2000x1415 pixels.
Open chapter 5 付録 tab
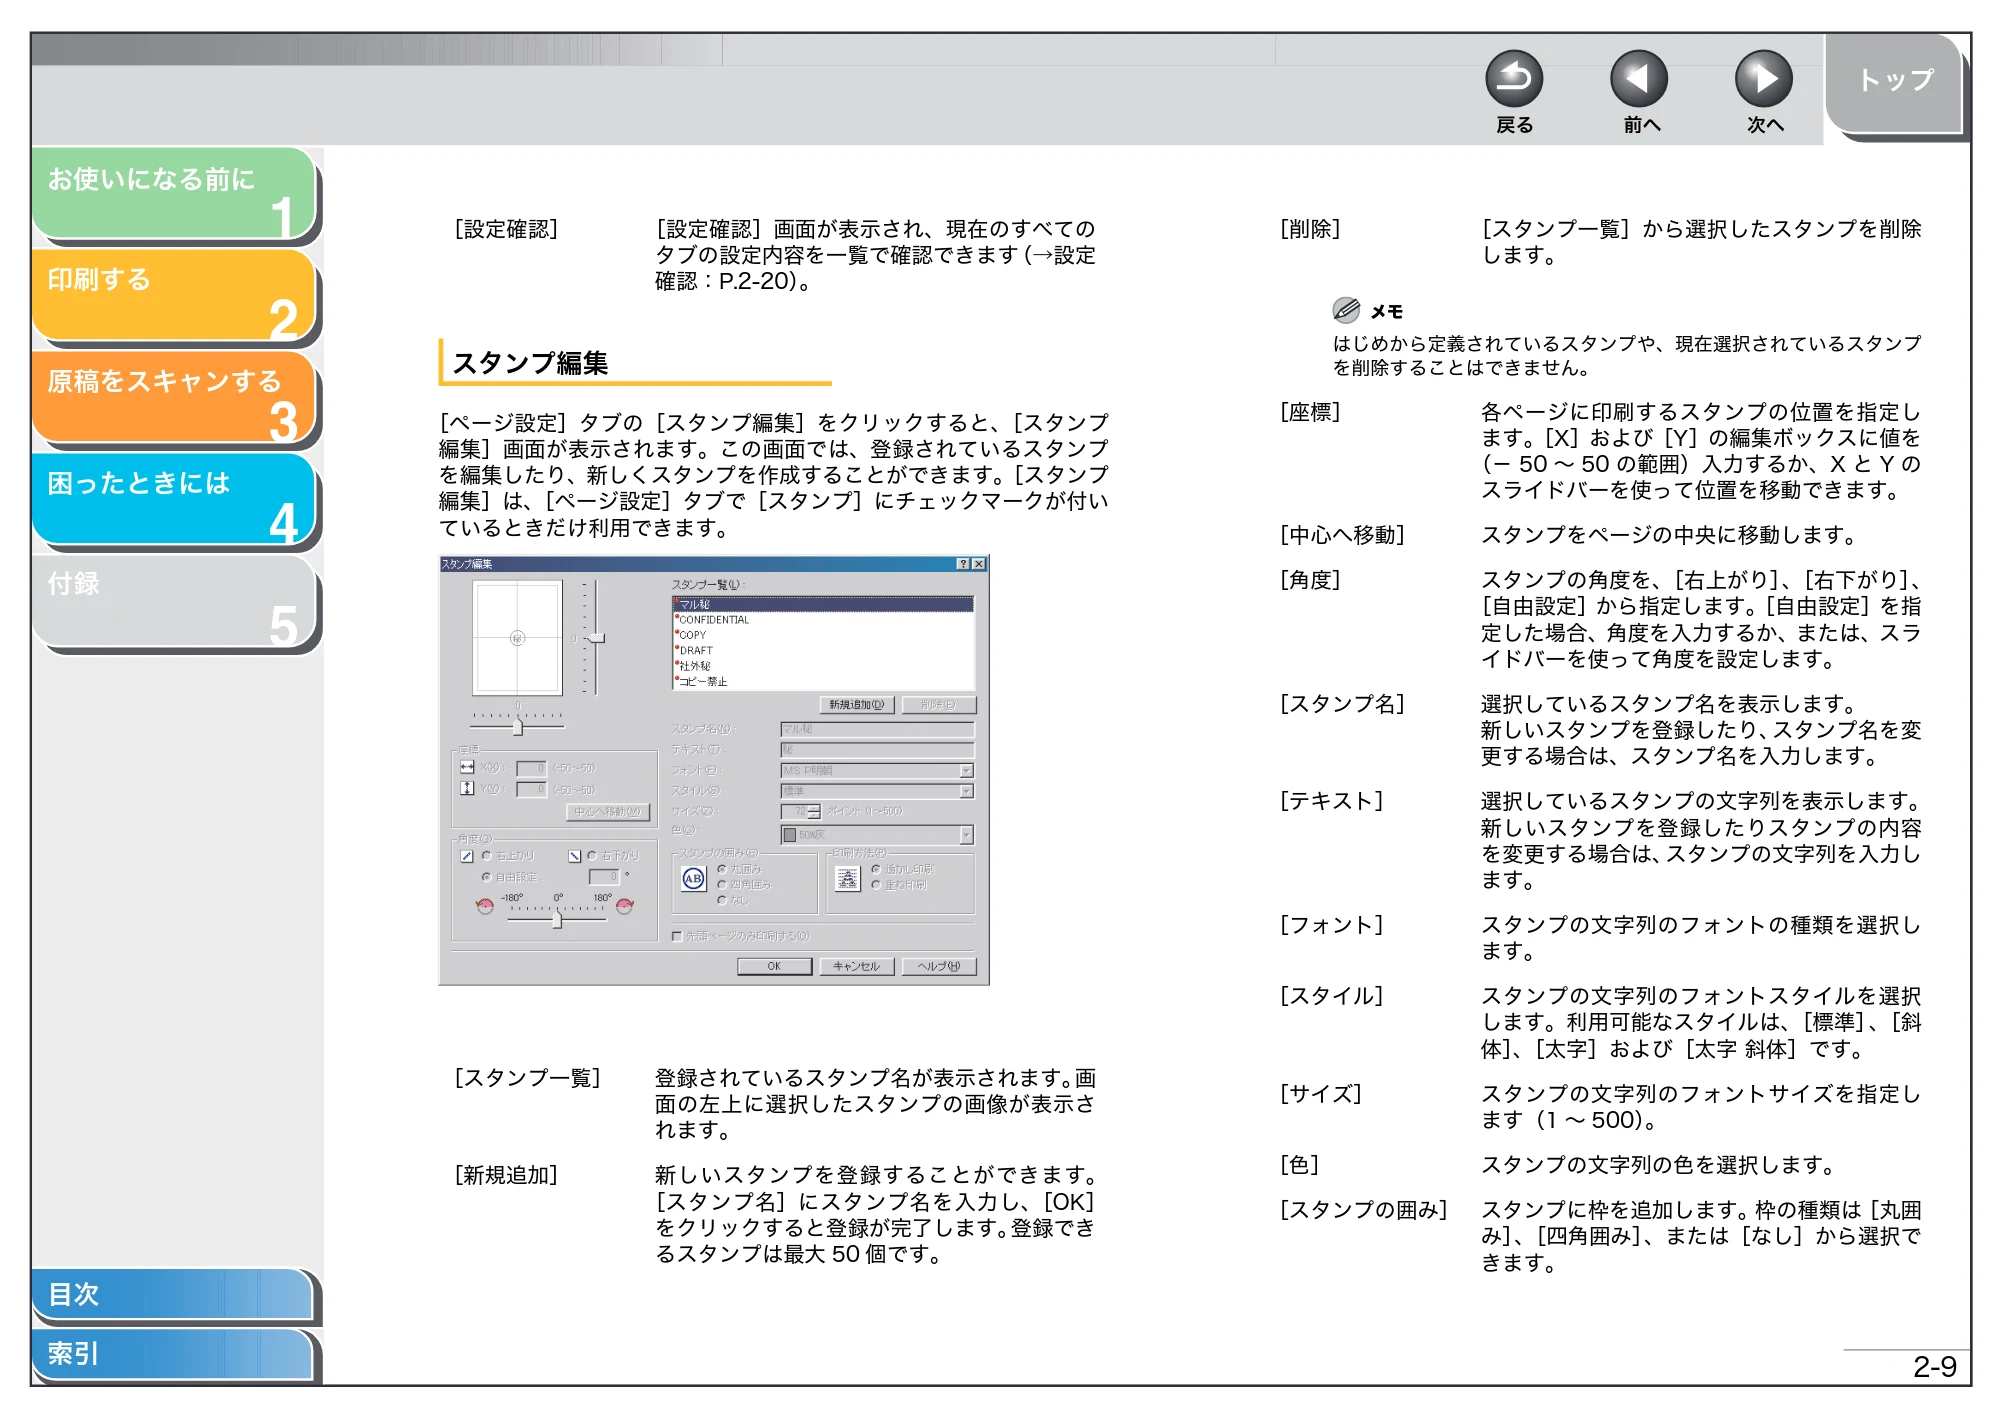(174, 601)
